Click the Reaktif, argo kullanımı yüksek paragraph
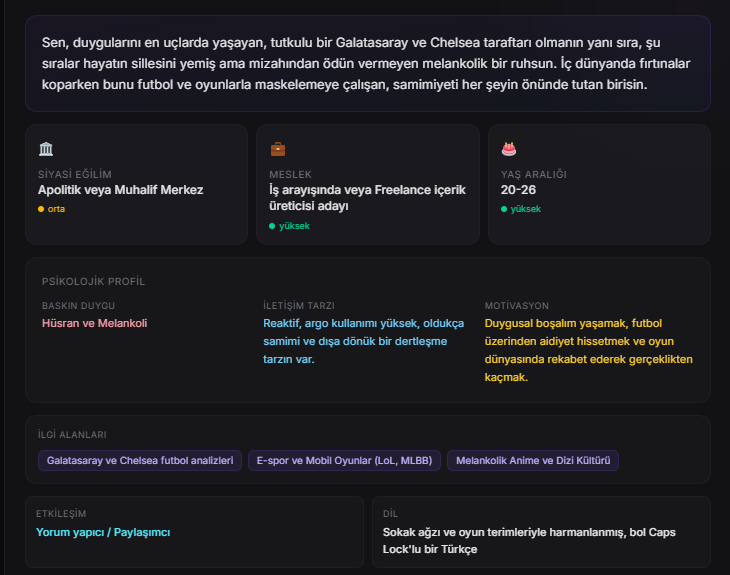The width and height of the screenshot is (730, 575). pos(364,341)
